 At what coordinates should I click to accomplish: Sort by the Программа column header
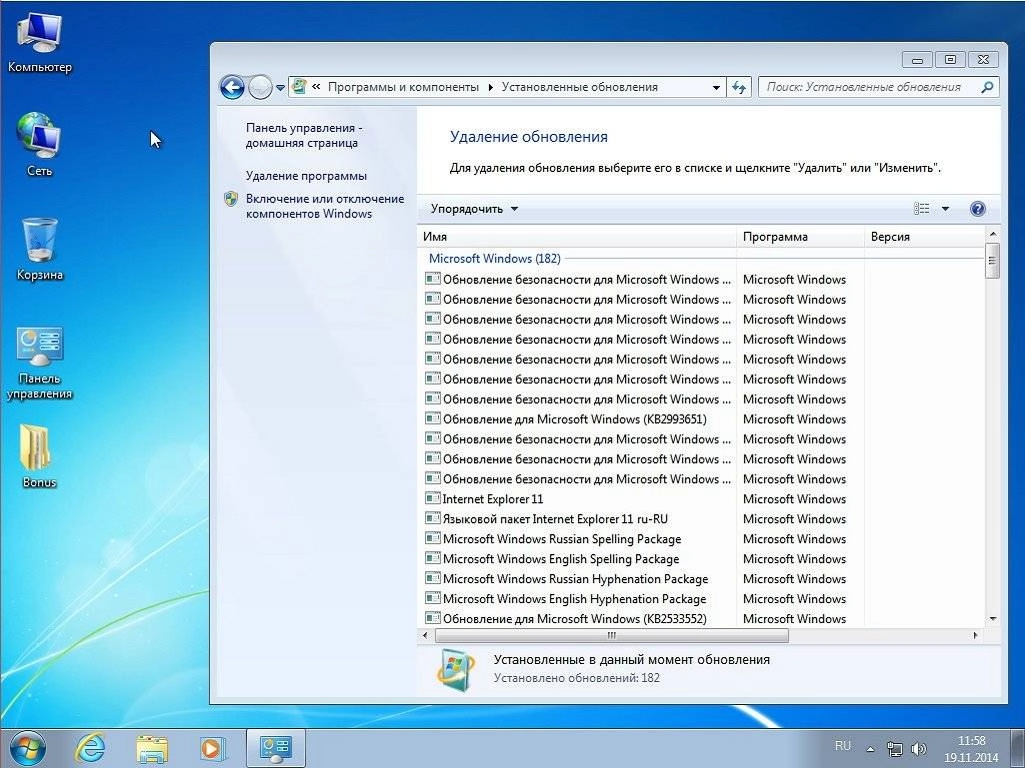pos(801,237)
